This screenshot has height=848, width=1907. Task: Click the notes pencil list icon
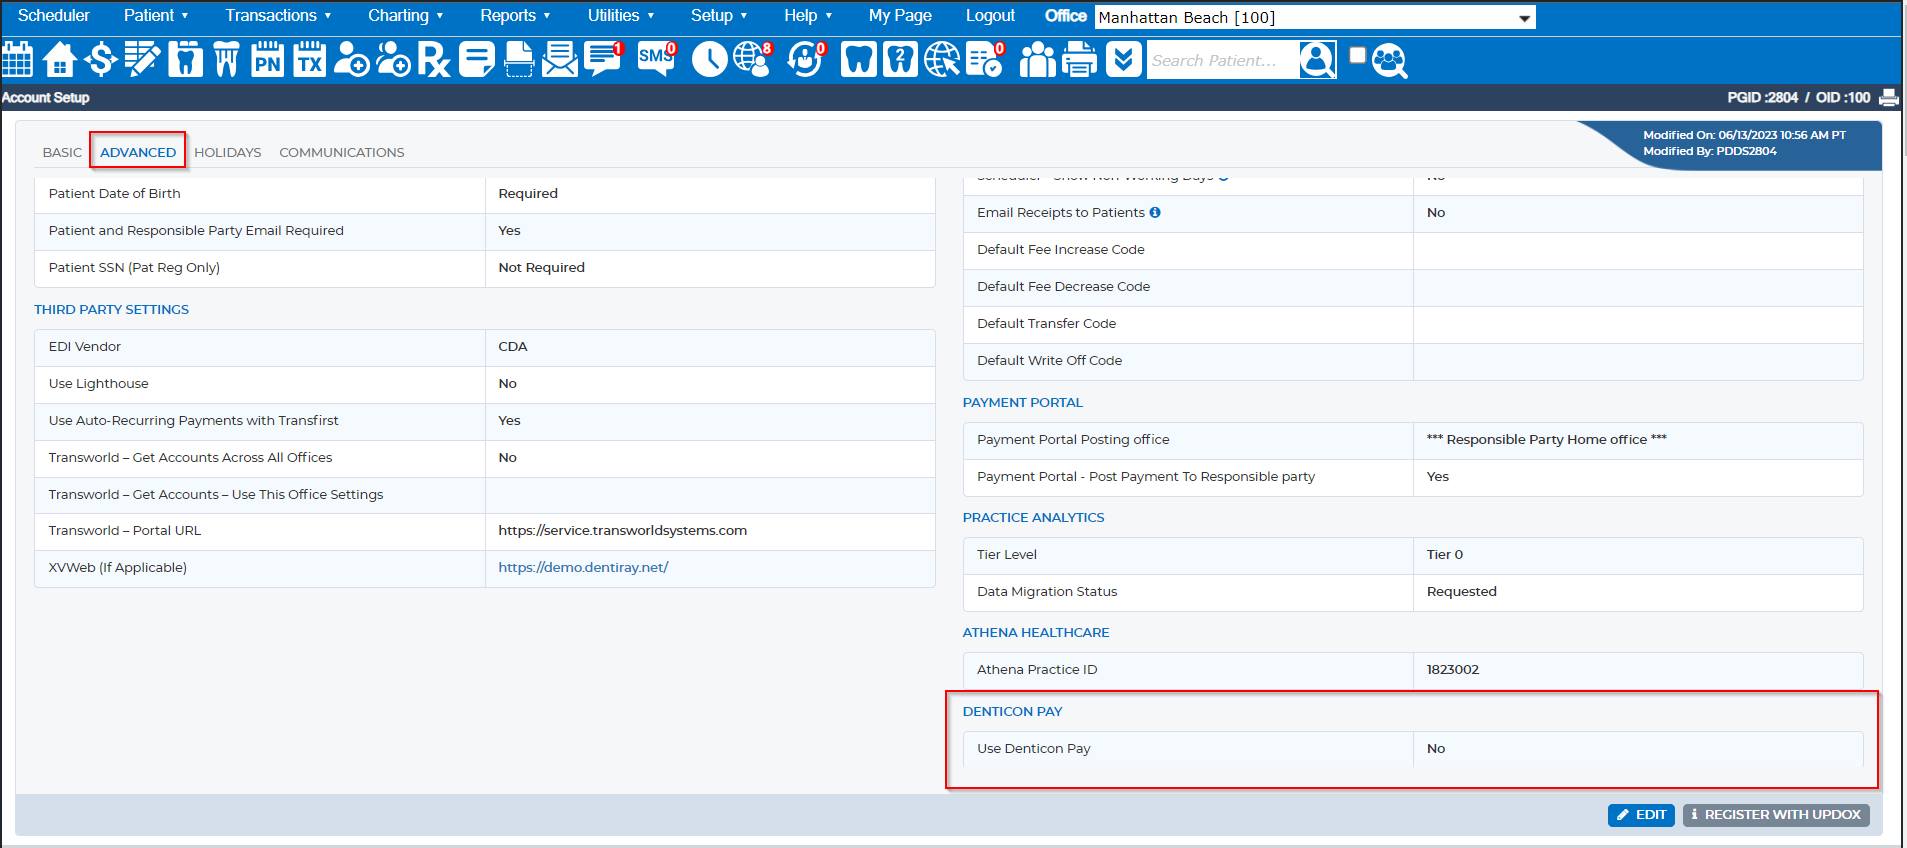142,60
